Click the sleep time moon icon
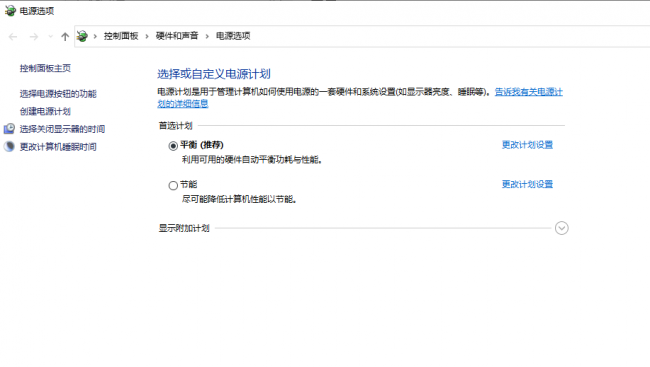 9,146
